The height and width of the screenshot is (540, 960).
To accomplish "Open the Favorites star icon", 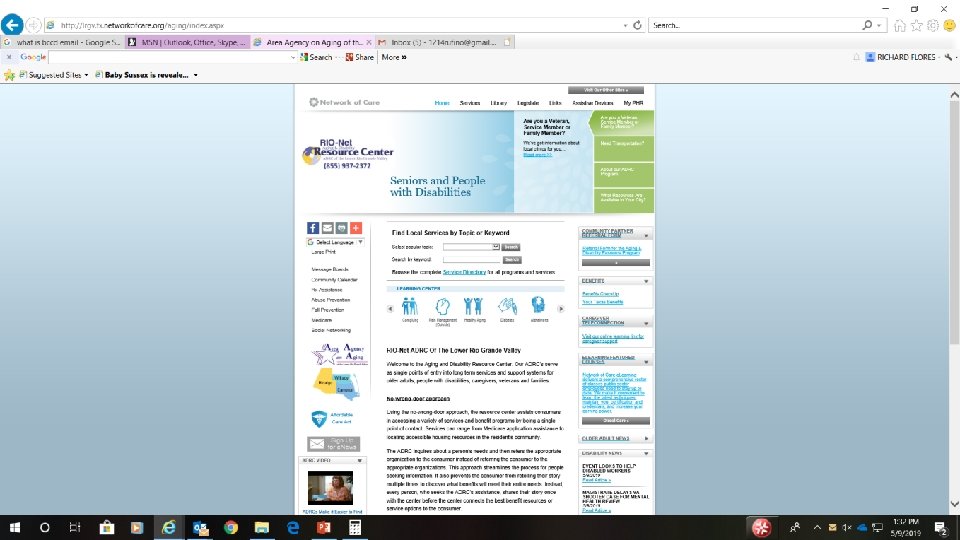I will point(917,25).
